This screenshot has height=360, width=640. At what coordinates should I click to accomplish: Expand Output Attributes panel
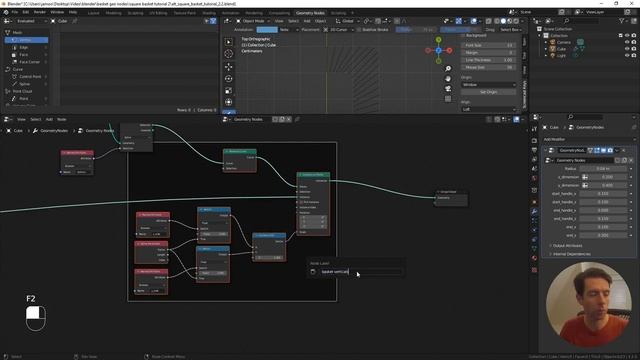tap(567, 246)
